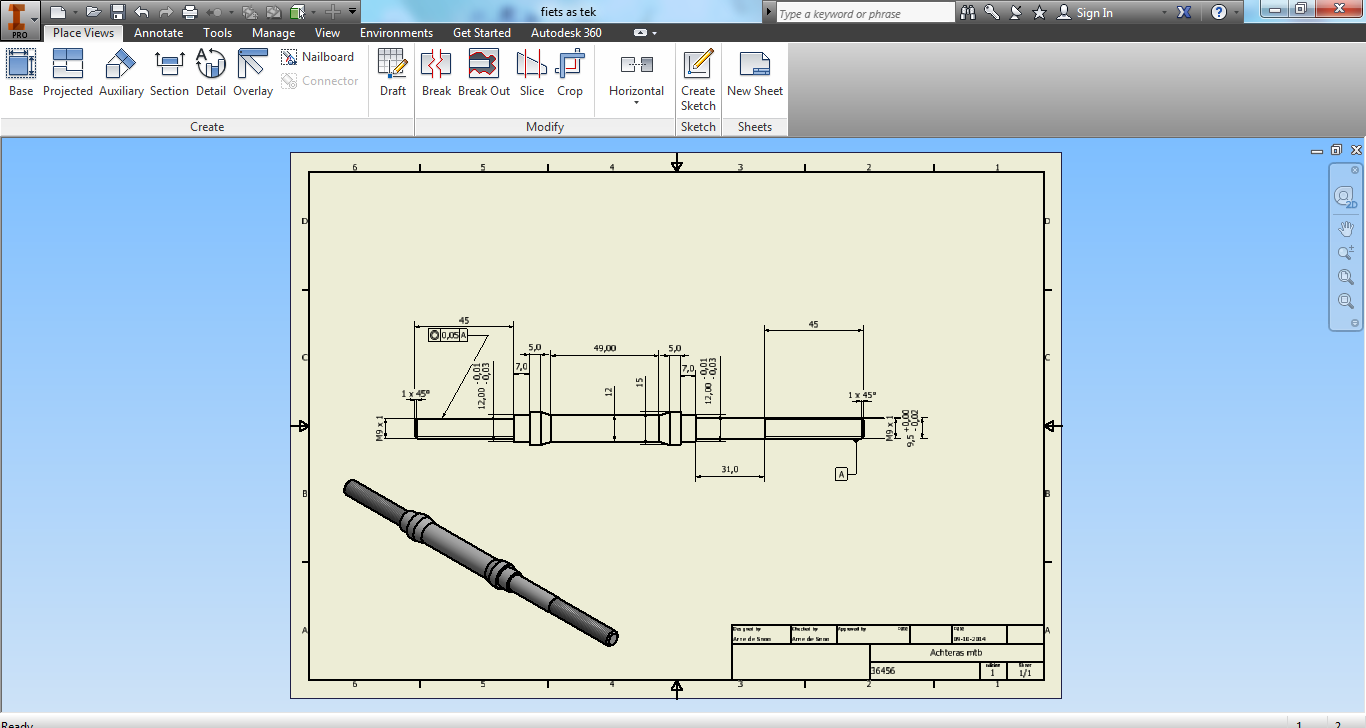Click the binoculars search icon
This screenshot has height=728, width=1366.
967,13
